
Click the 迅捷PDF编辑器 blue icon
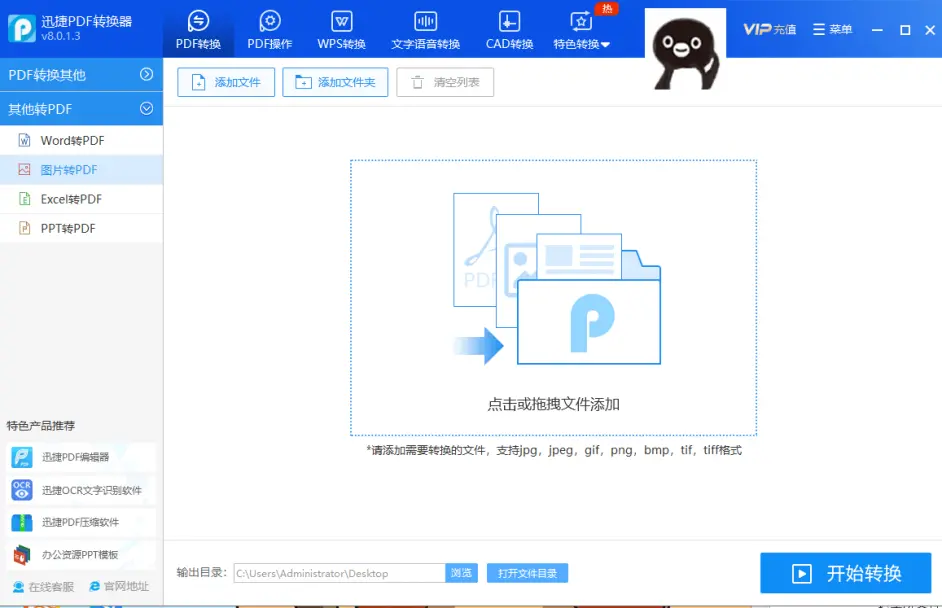[22, 458]
